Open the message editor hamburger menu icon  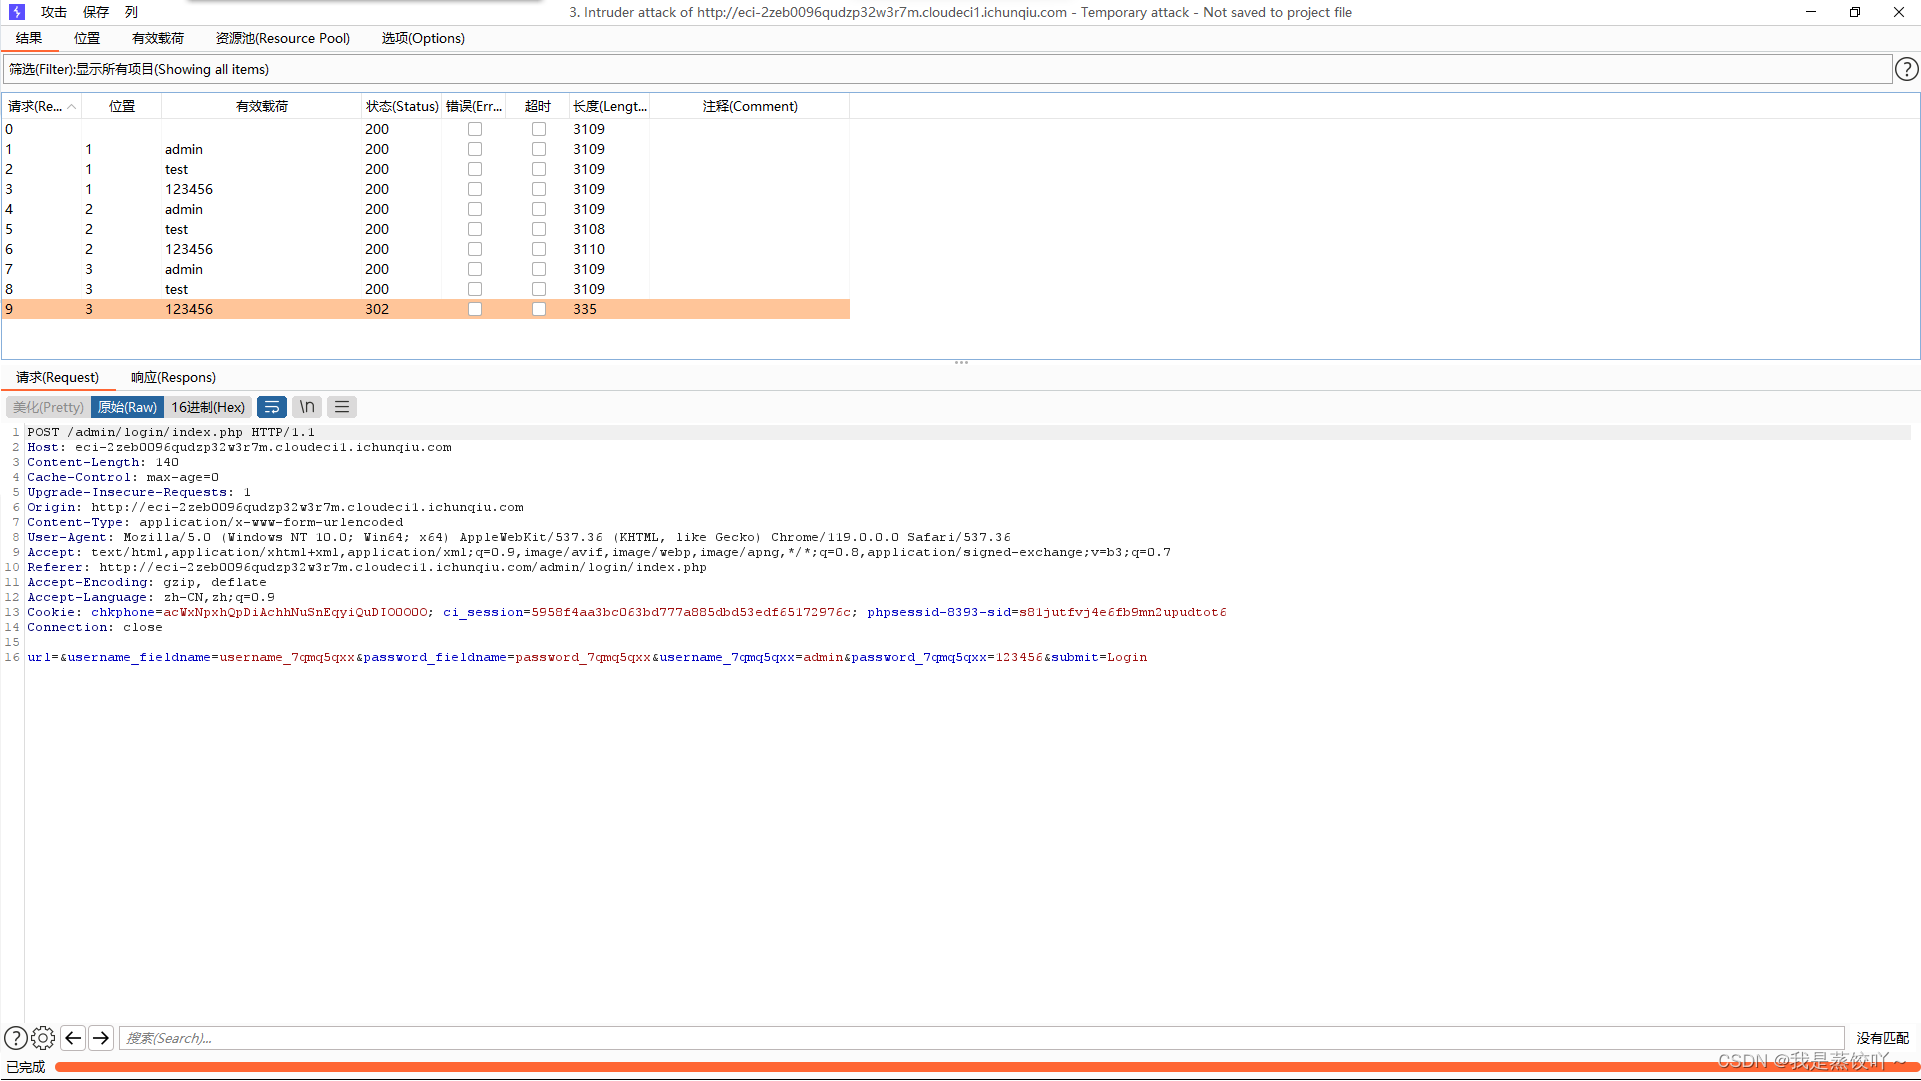point(342,407)
